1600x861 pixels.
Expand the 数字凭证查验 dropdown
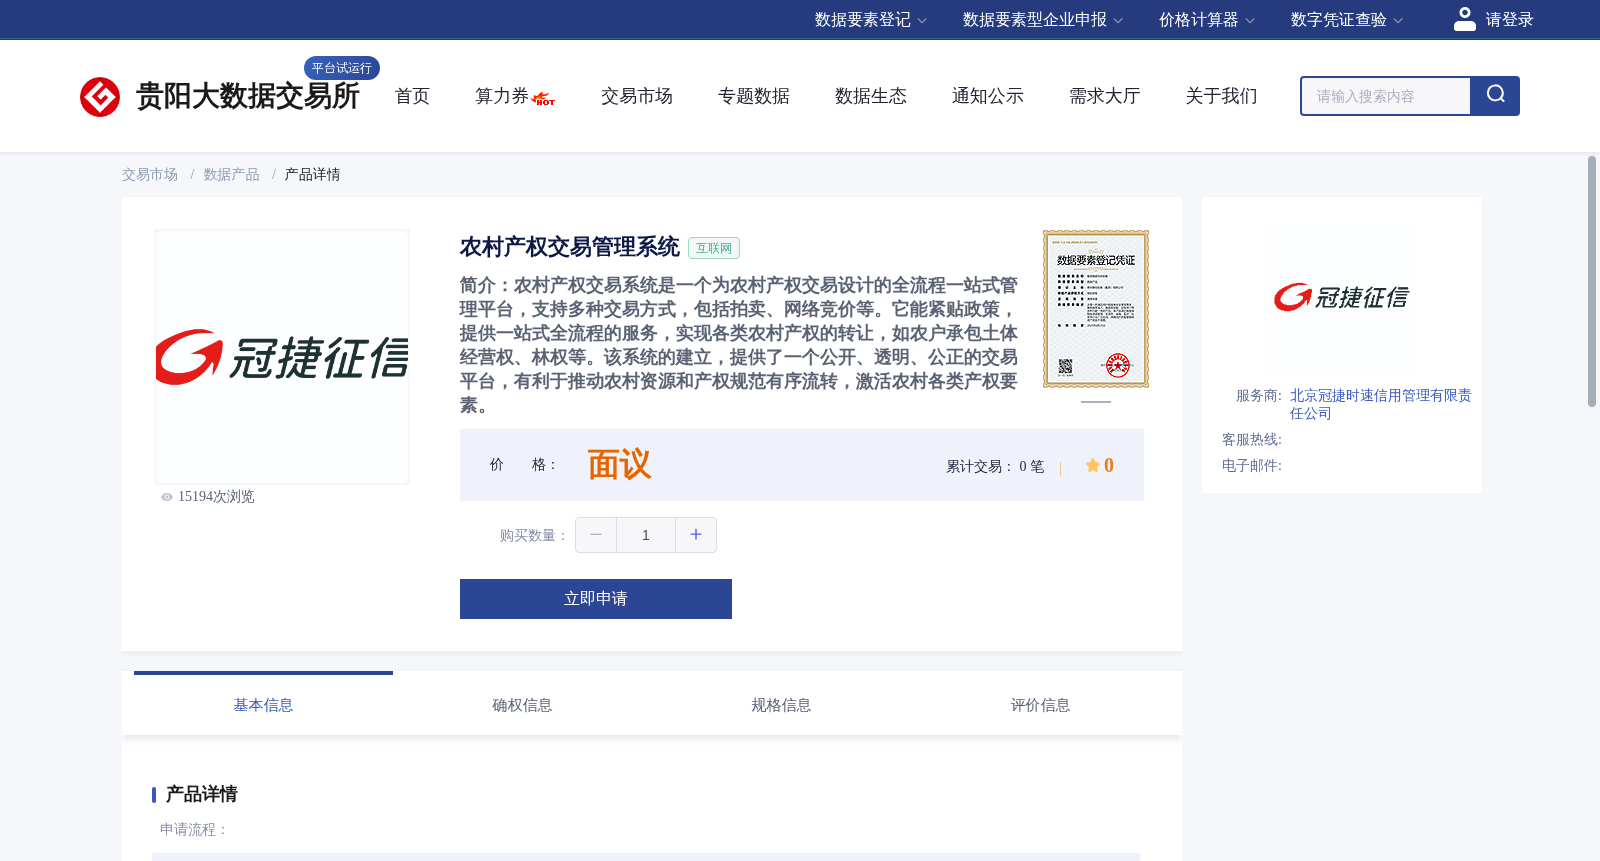1347,20
